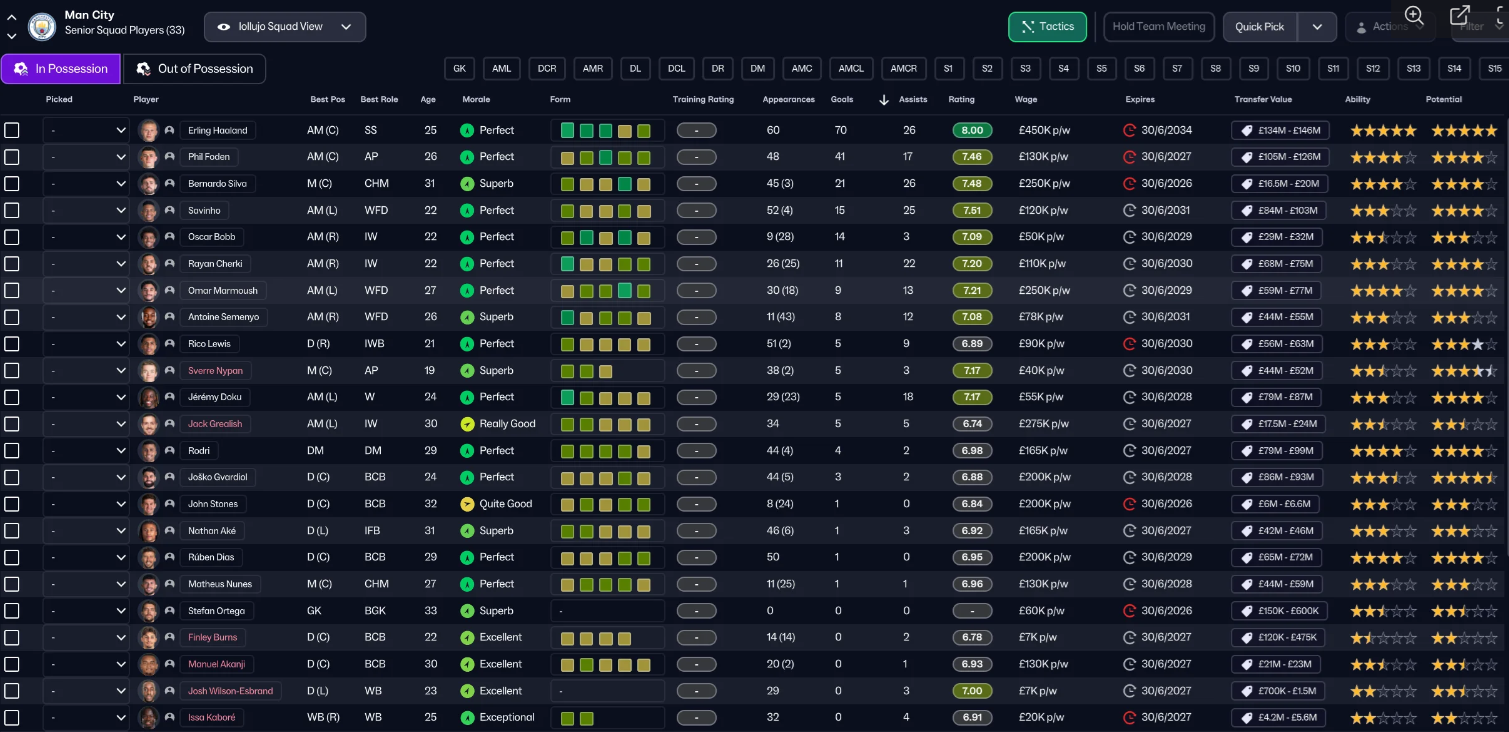Switch to the Out of Possession tab

coord(195,69)
